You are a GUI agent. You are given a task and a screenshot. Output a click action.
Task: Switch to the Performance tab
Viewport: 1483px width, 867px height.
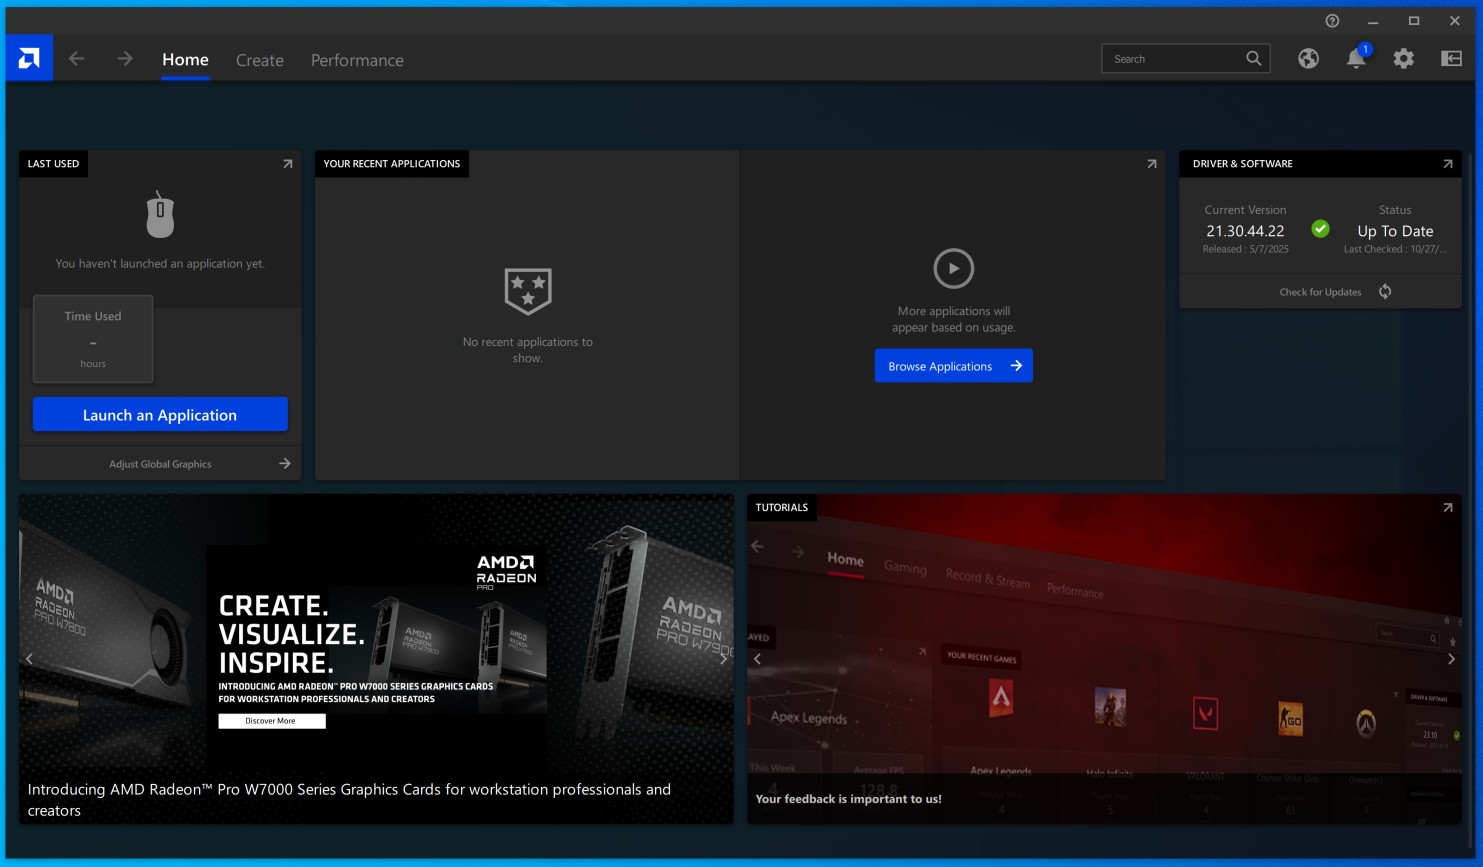[357, 60]
